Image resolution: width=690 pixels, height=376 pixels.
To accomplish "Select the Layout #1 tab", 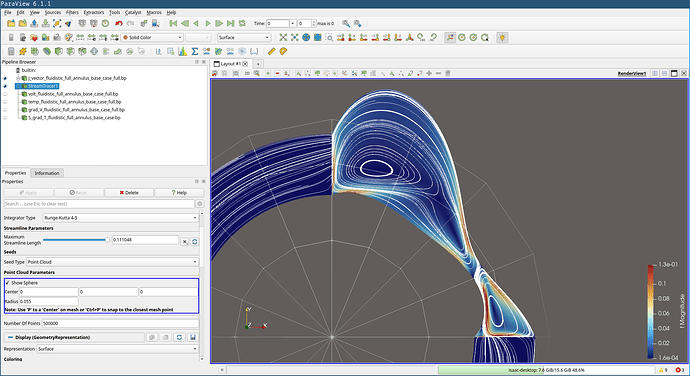I will pyautogui.click(x=231, y=64).
